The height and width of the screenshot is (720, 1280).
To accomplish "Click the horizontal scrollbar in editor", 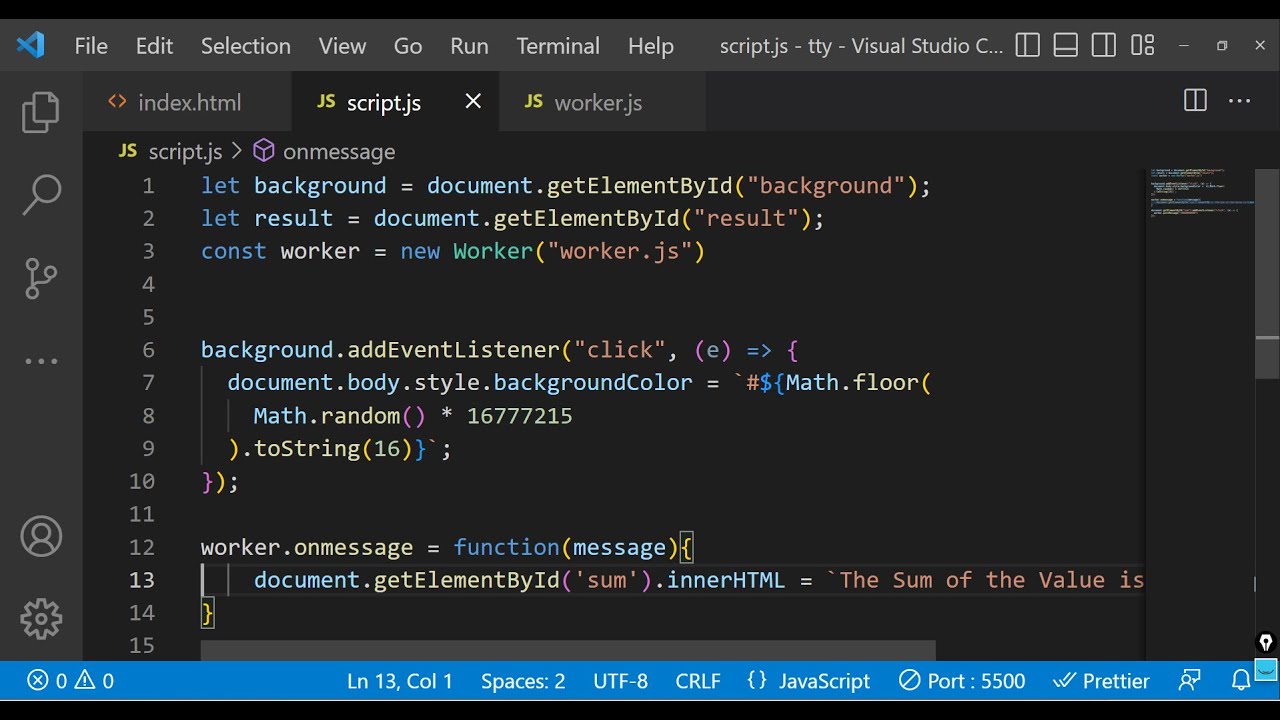I will tap(567, 651).
